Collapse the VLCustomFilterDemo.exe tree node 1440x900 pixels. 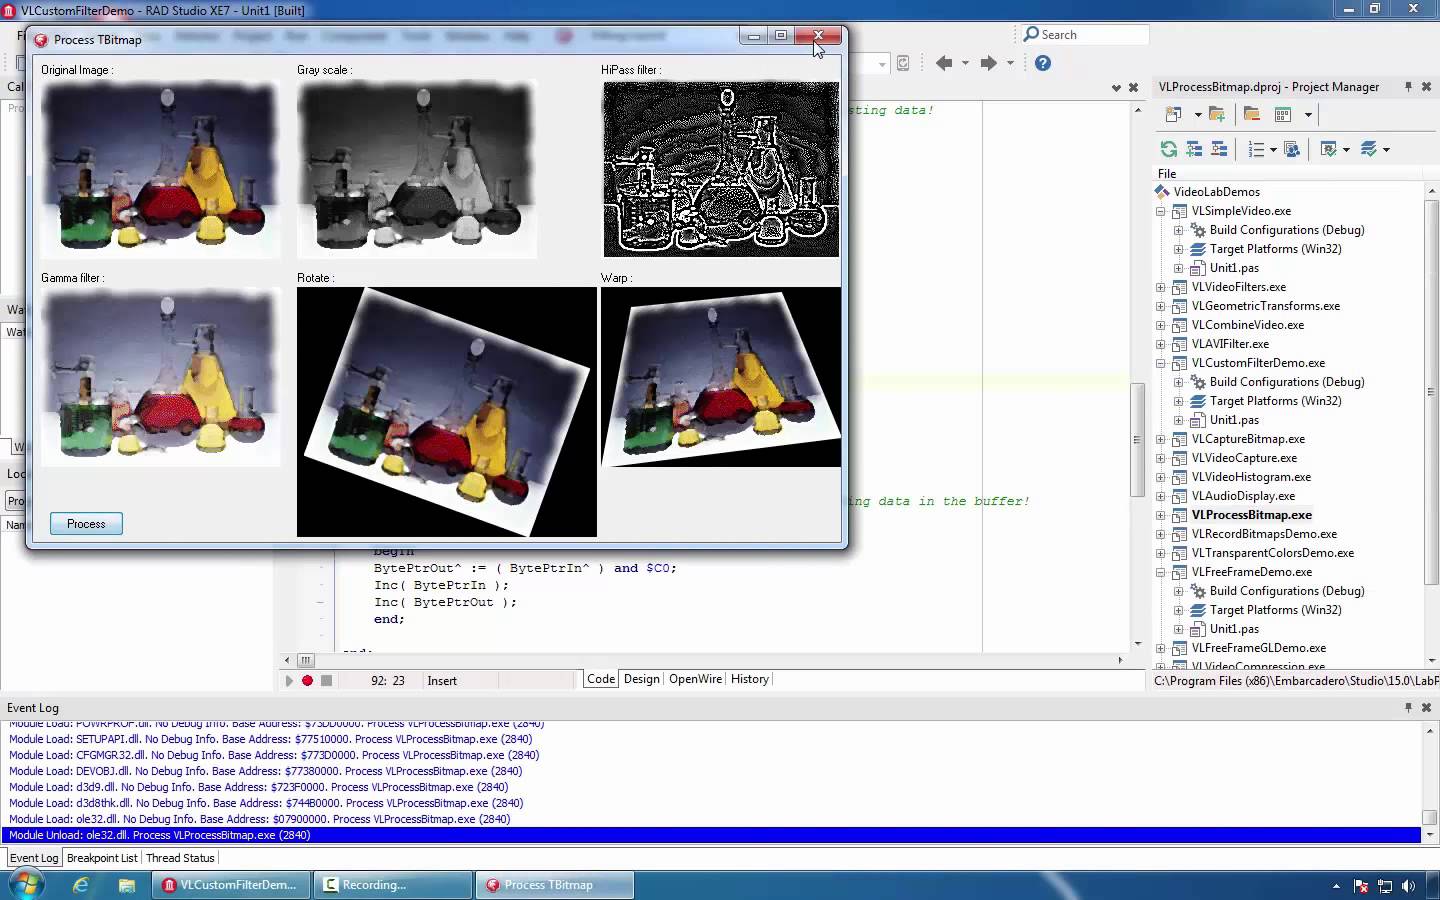pyautogui.click(x=1161, y=363)
